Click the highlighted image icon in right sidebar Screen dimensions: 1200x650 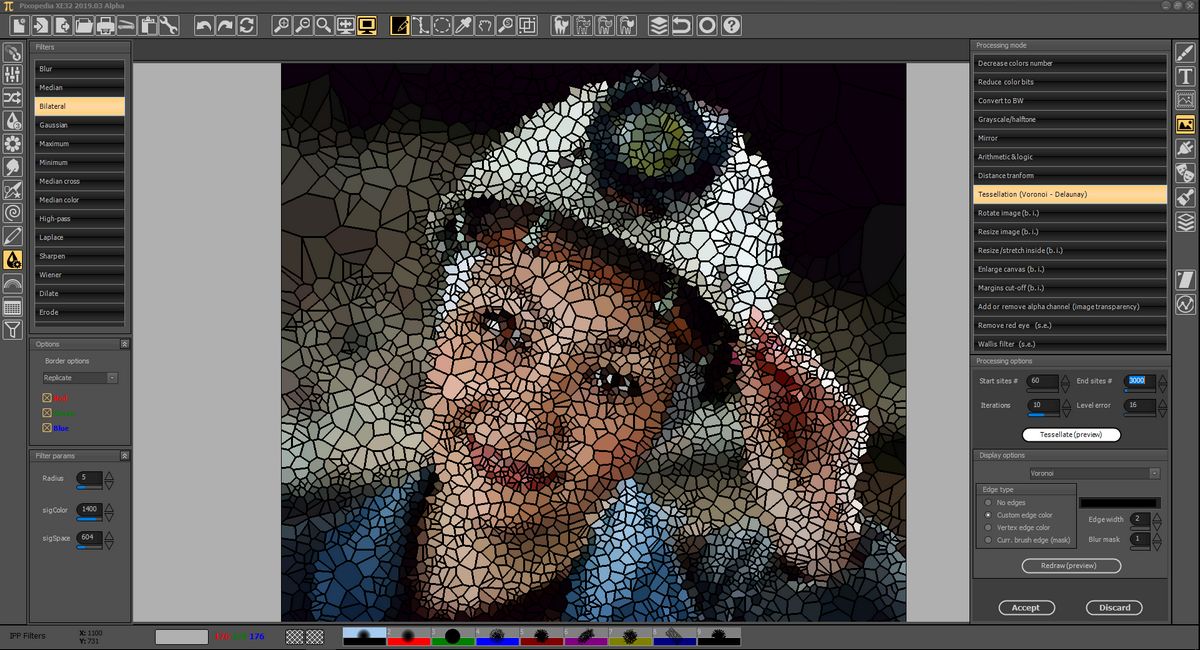[1186, 125]
